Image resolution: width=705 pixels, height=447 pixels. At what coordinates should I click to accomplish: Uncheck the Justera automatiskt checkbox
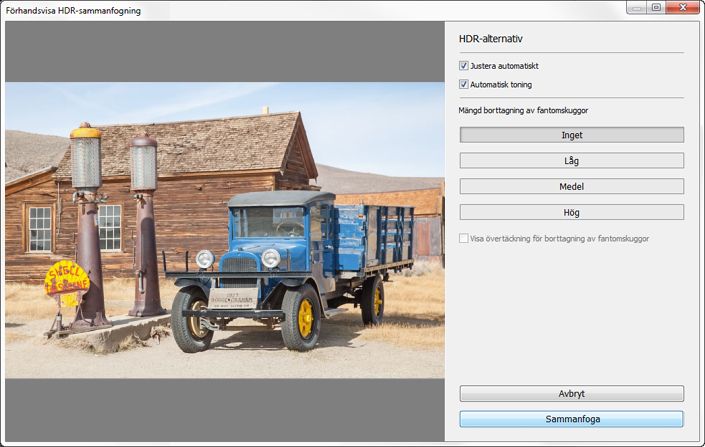pos(464,66)
